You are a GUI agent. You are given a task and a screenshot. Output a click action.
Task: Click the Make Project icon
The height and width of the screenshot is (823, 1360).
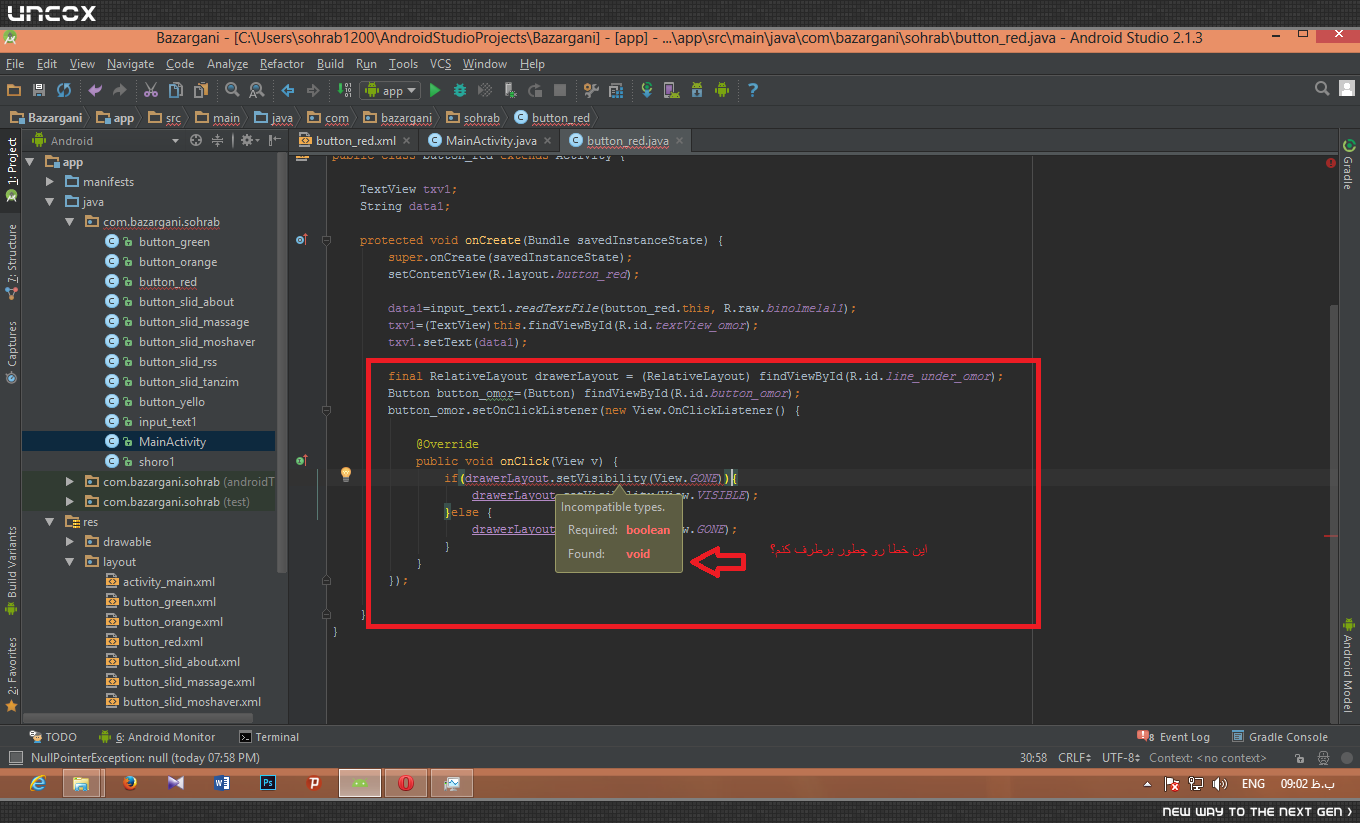tap(344, 90)
